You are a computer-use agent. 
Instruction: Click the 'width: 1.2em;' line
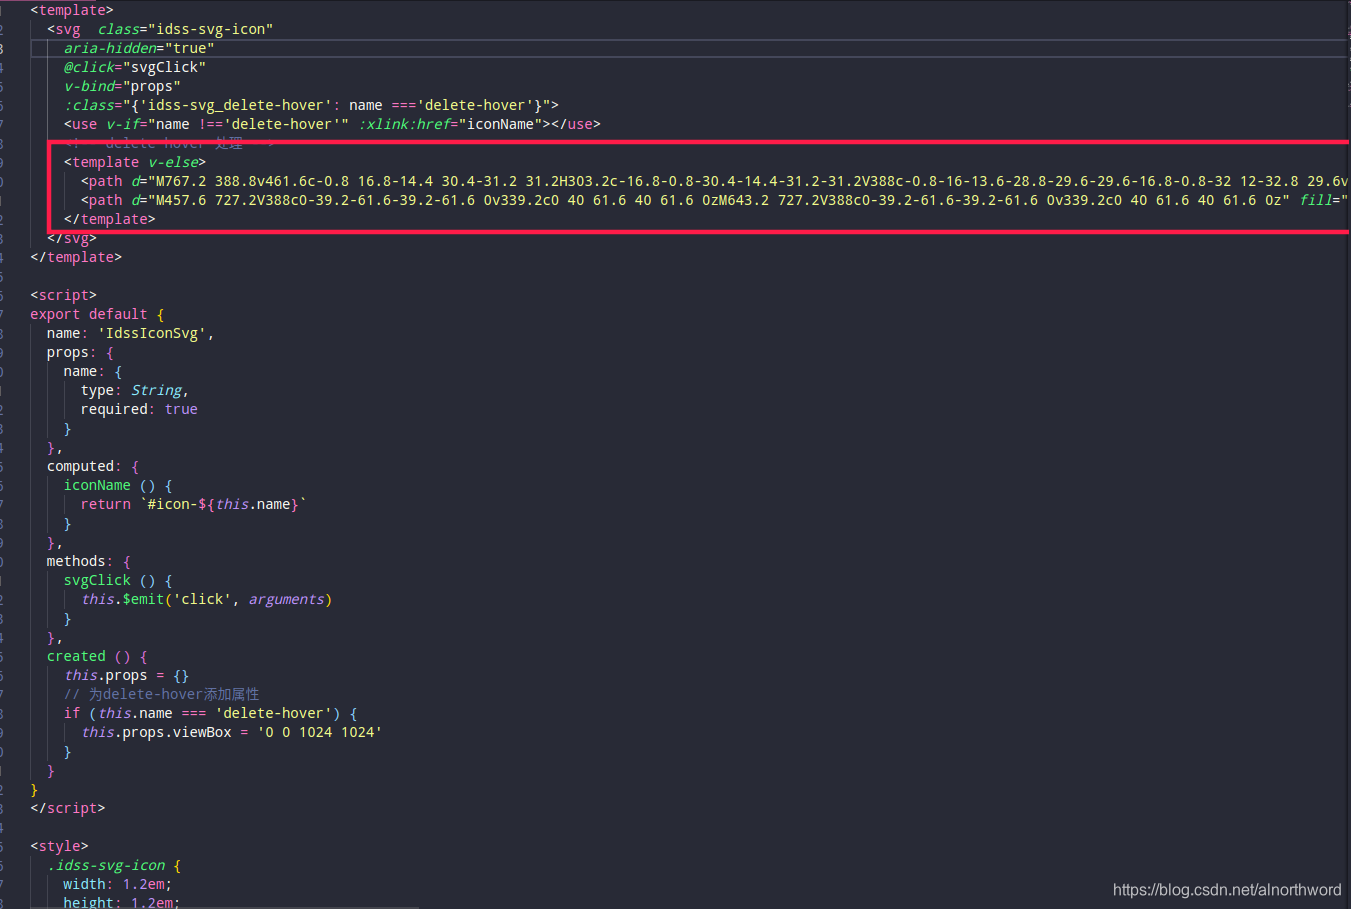click(x=118, y=884)
